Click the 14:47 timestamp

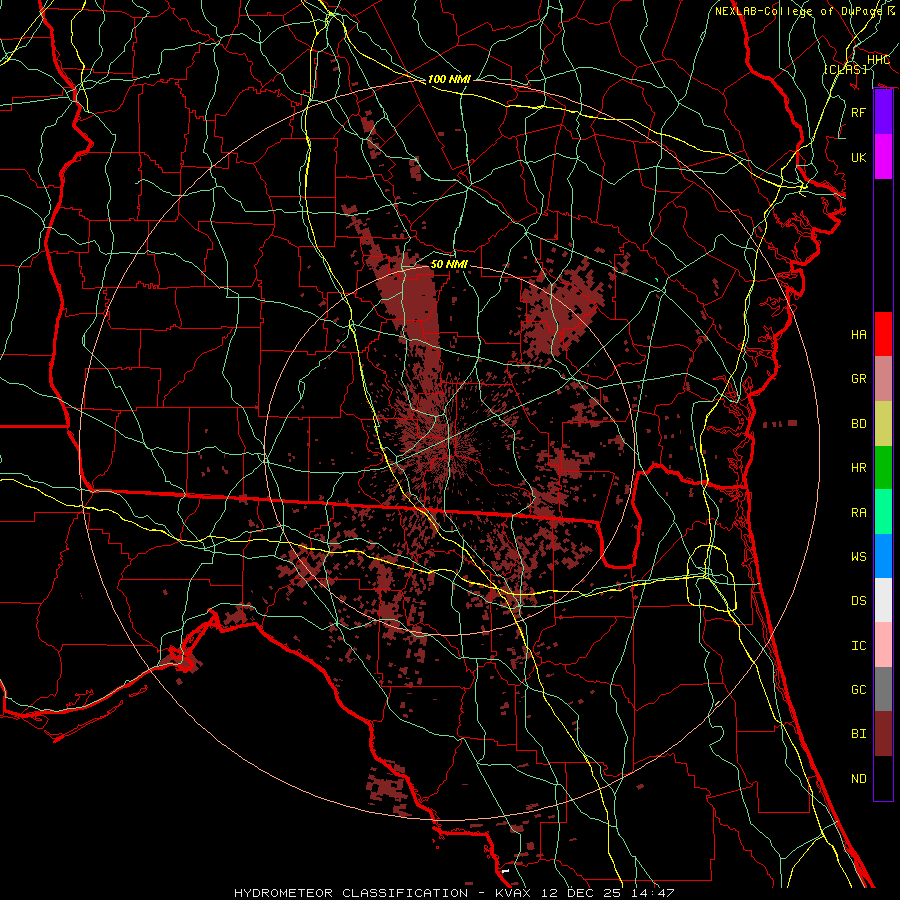click(651, 893)
